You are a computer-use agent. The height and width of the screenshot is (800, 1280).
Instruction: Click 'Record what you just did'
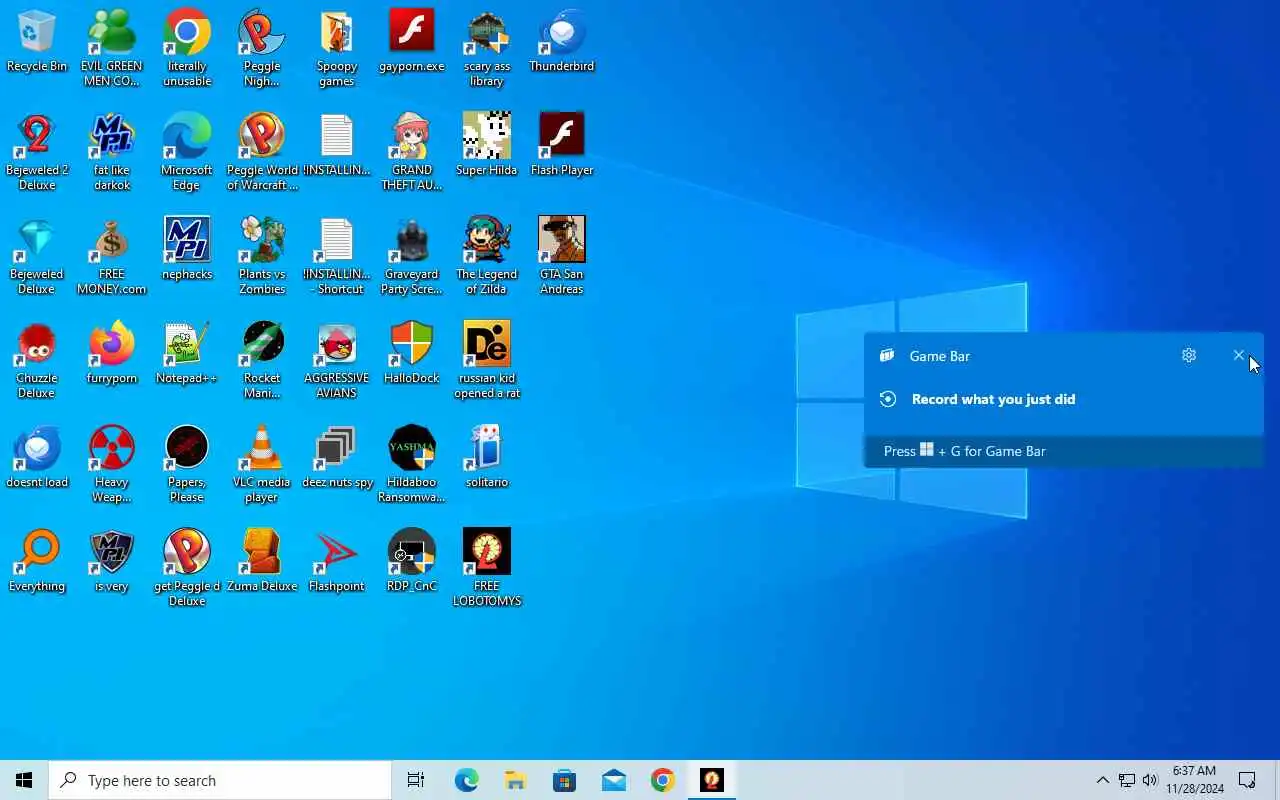click(x=993, y=399)
